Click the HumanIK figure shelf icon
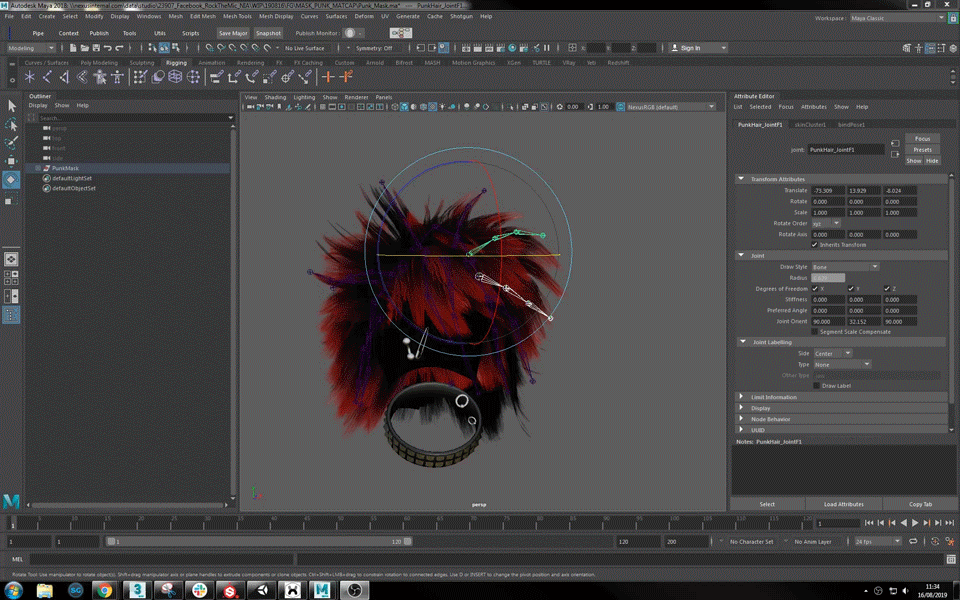Image resolution: width=960 pixels, height=600 pixels. coord(118,77)
